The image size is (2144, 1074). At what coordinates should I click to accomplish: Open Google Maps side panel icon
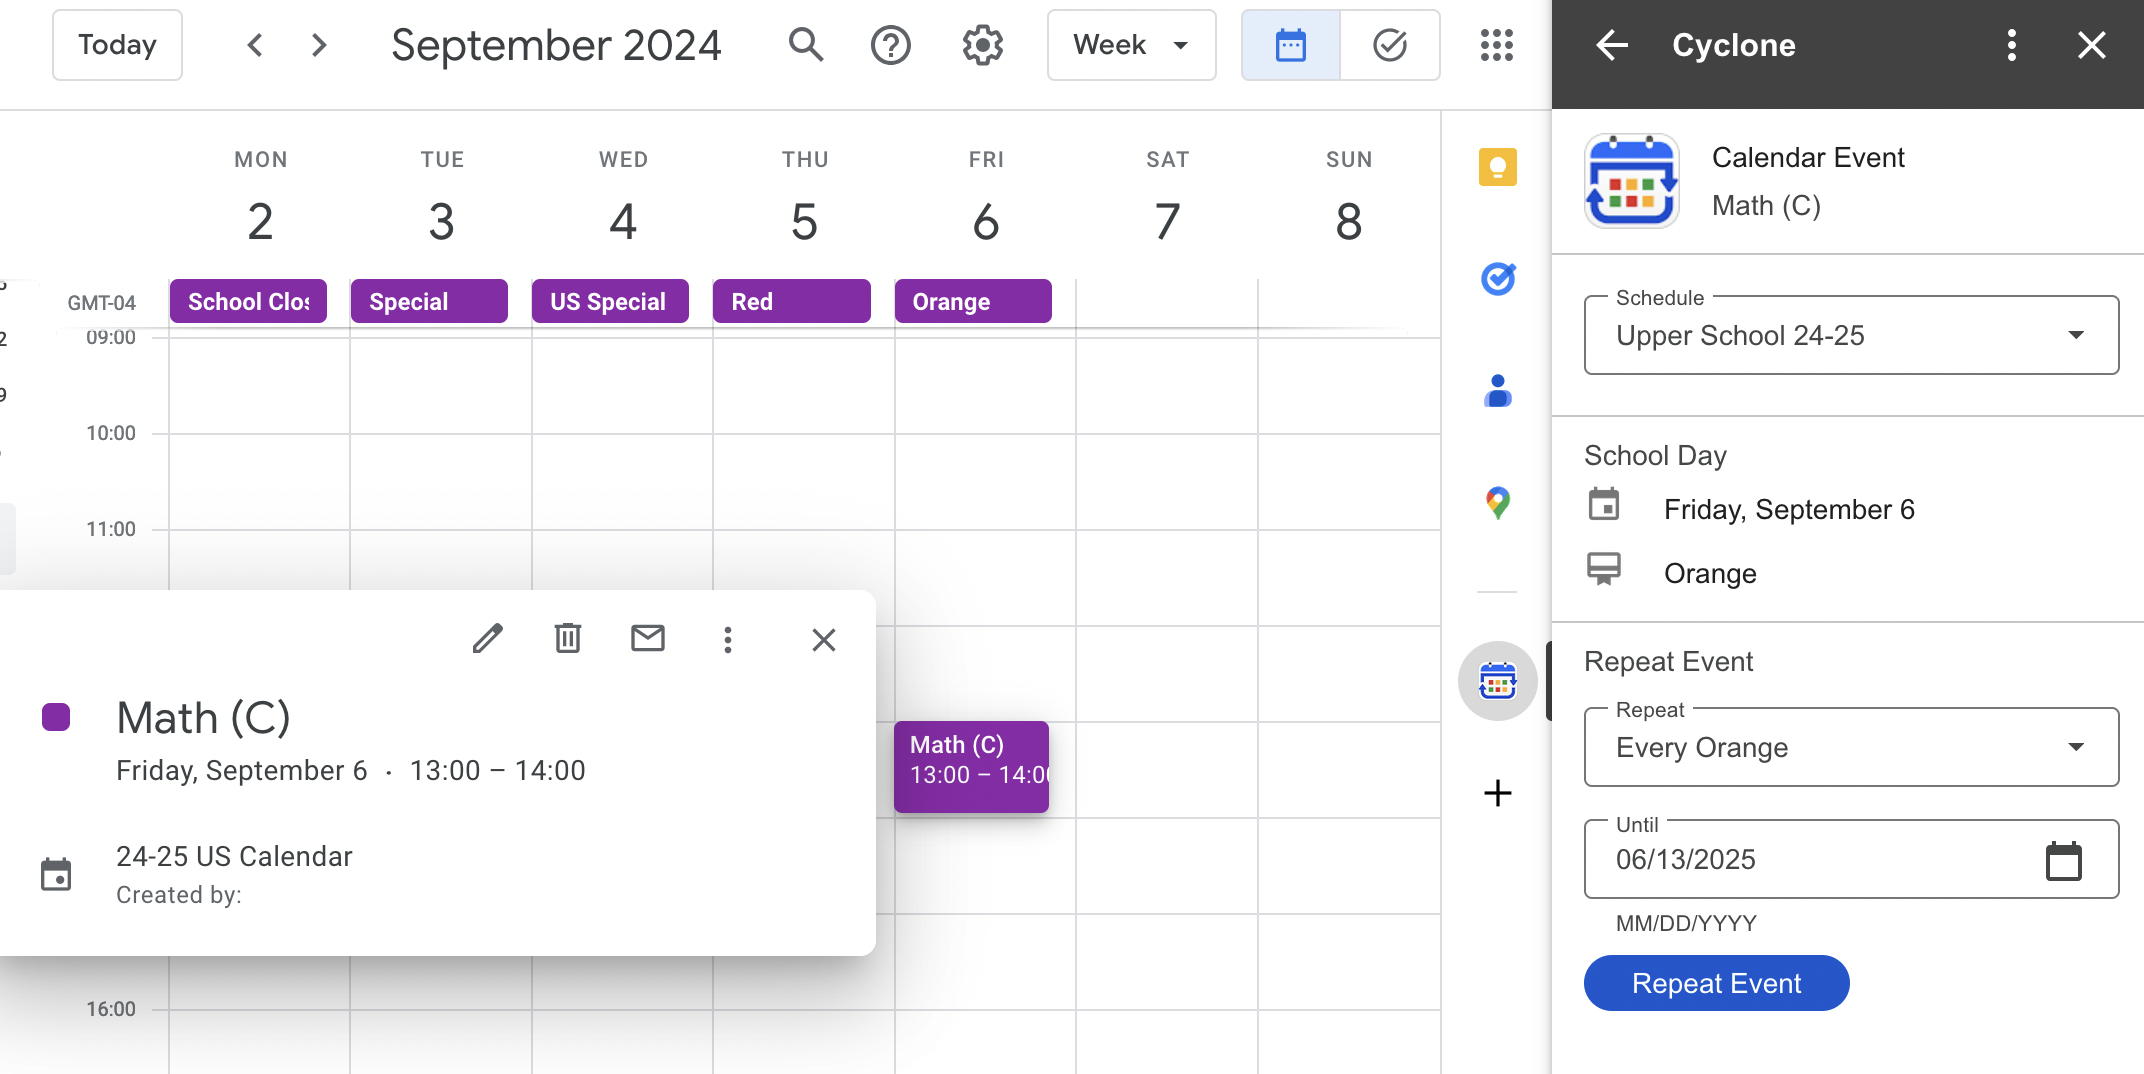coord(1497,503)
